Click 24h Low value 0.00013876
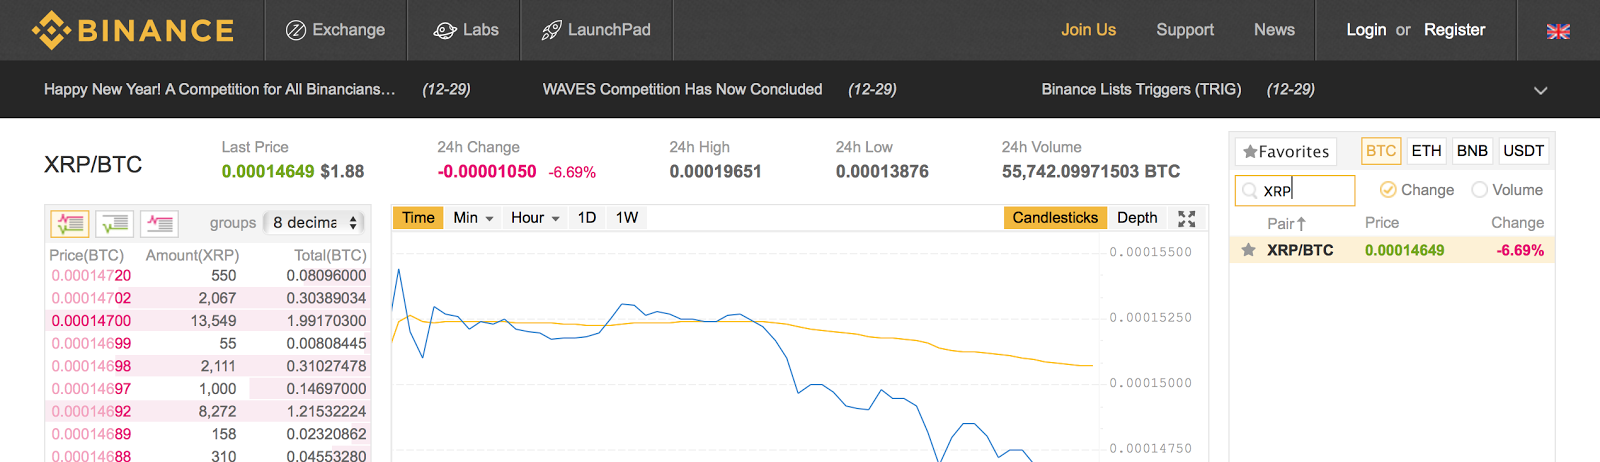Viewport: 1600px width, 462px height. 882,172
